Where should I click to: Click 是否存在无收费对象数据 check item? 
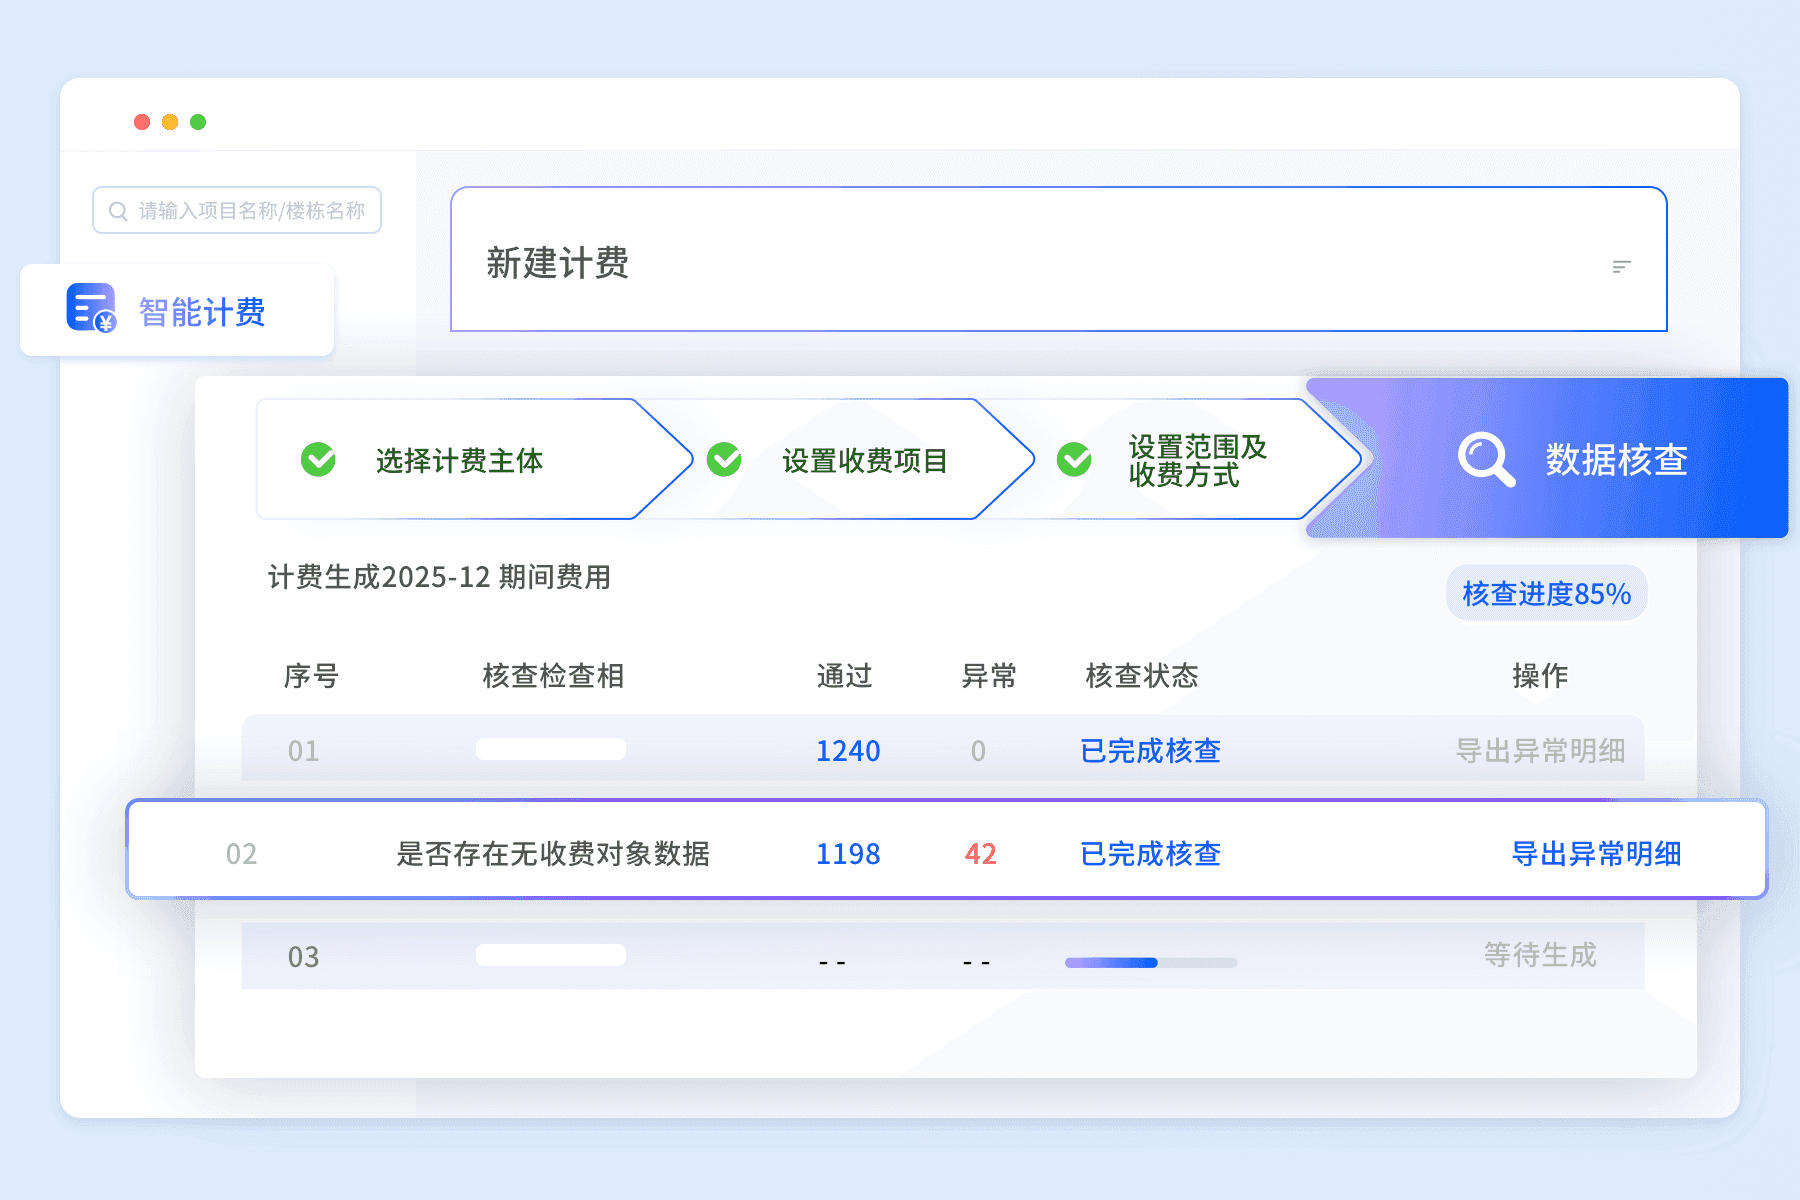click(553, 854)
